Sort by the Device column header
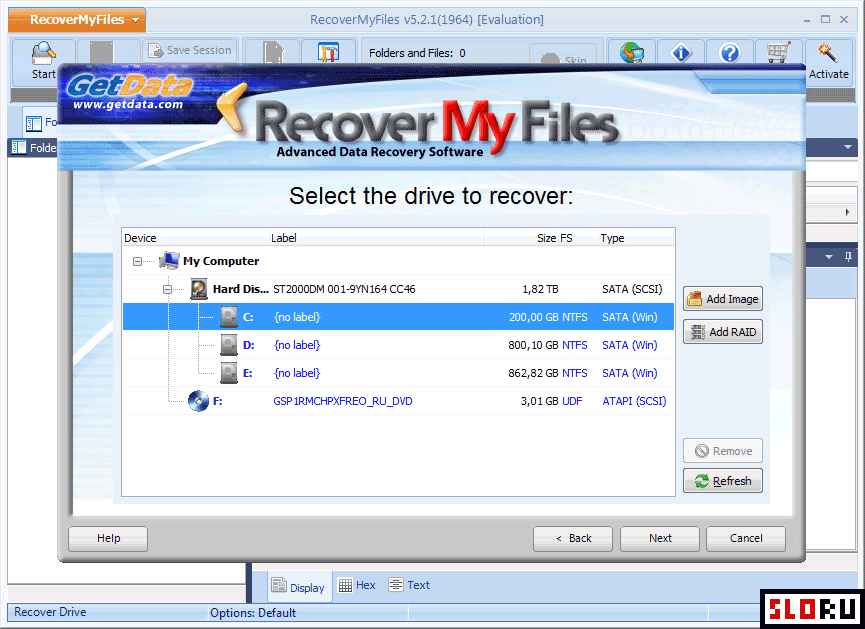This screenshot has width=865, height=629. [195, 238]
